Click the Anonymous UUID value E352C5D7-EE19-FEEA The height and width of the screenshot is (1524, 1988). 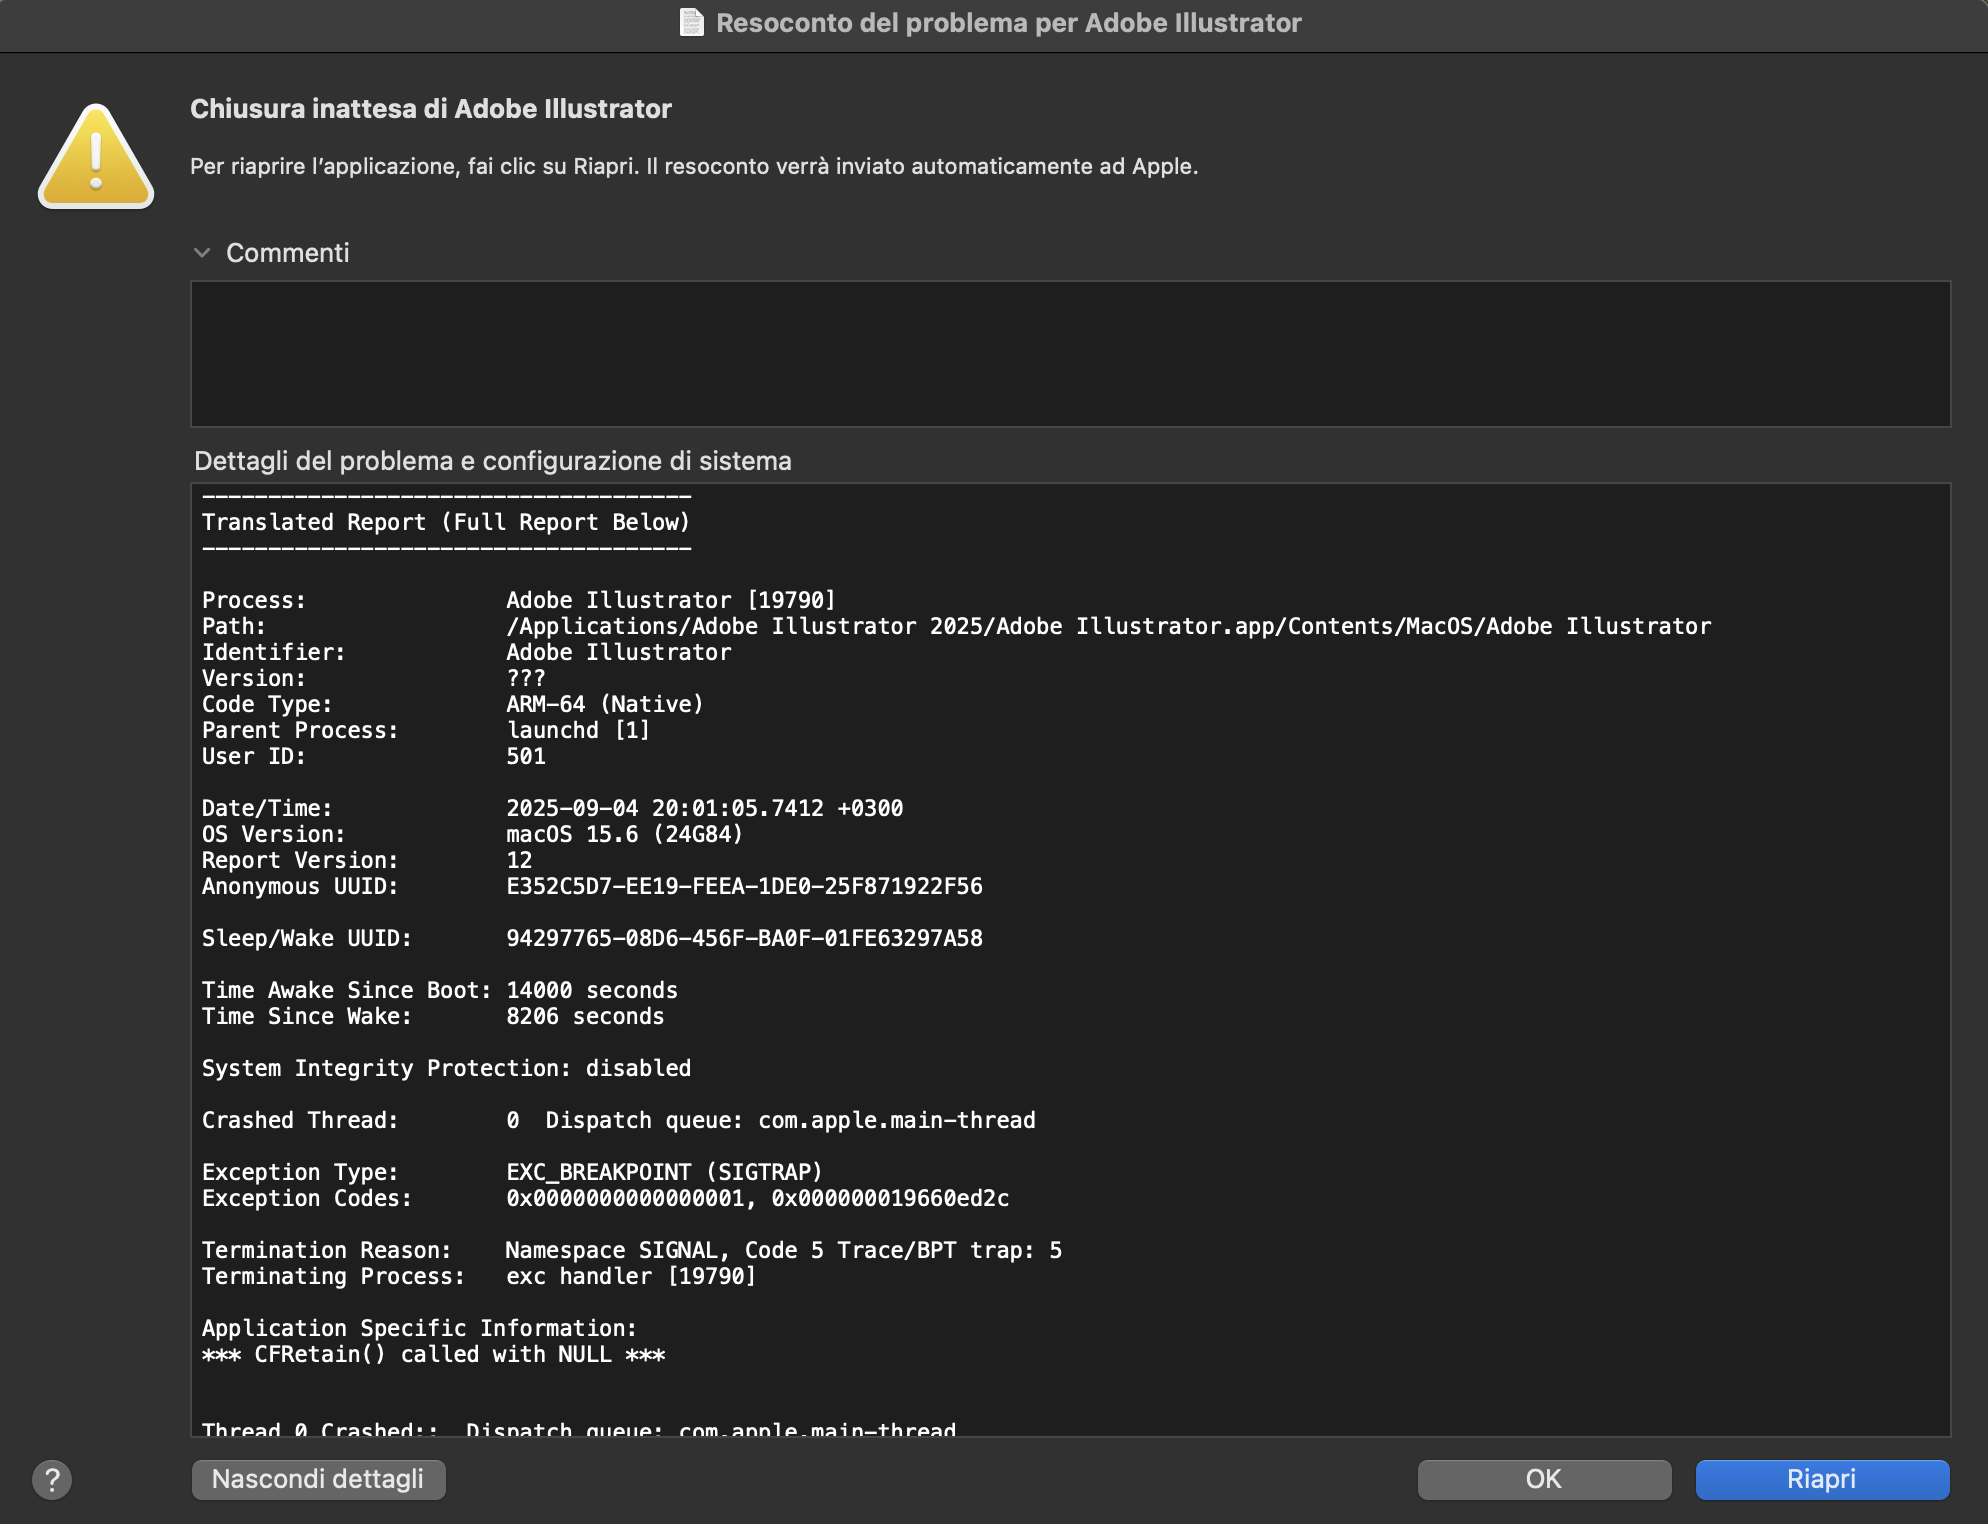pyautogui.click(x=744, y=886)
